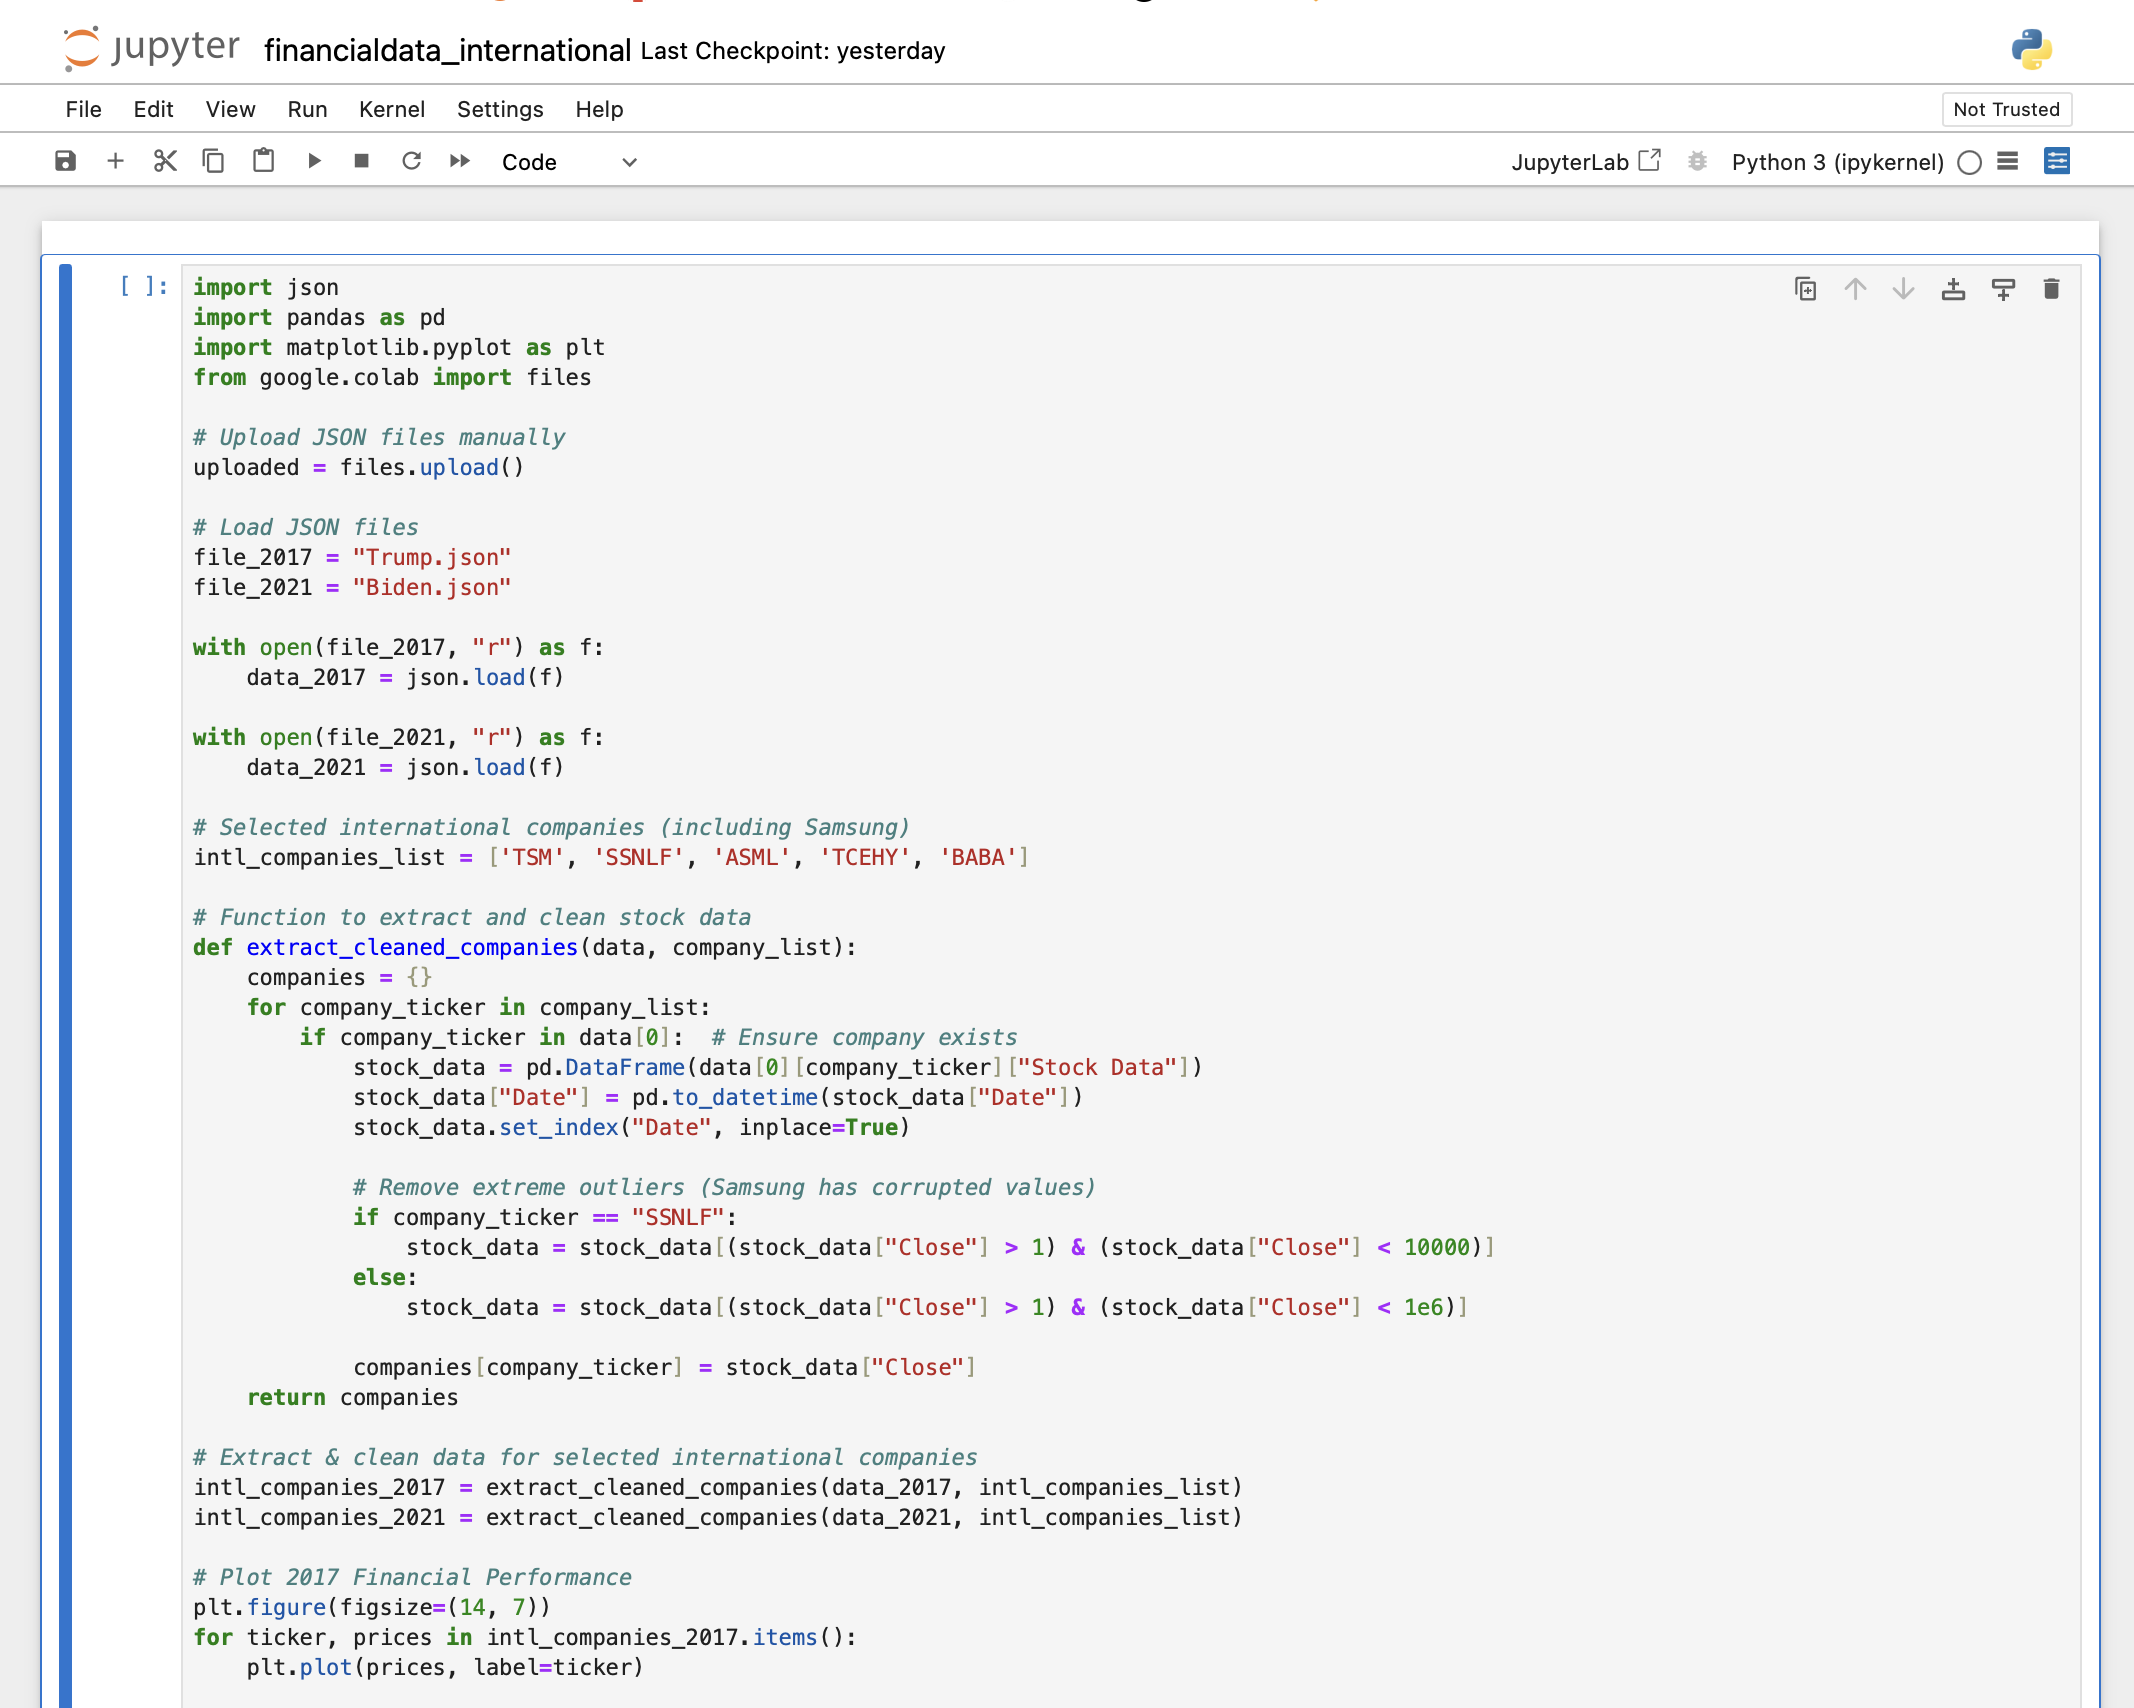Screen dimensions: 2134x1708
Task: Interrupt the kernel with the stop icon
Action: pyautogui.click(x=361, y=160)
